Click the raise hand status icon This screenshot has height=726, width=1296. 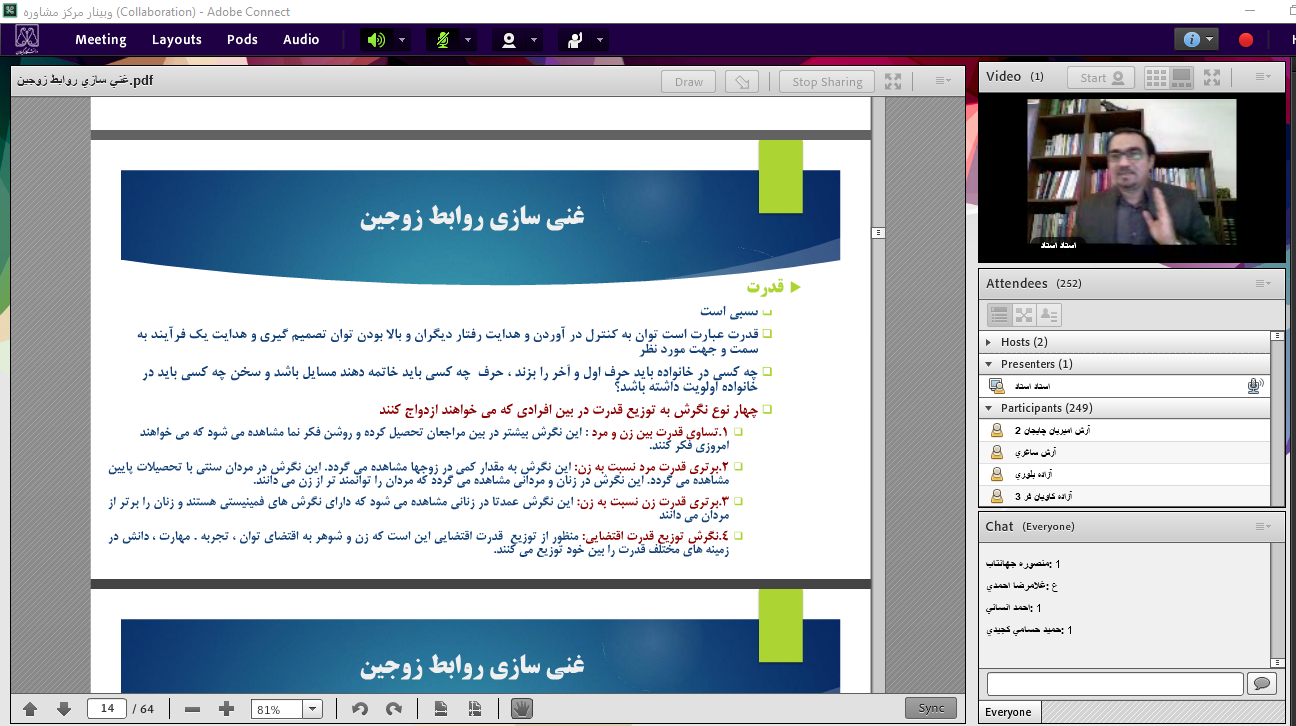tap(574, 40)
